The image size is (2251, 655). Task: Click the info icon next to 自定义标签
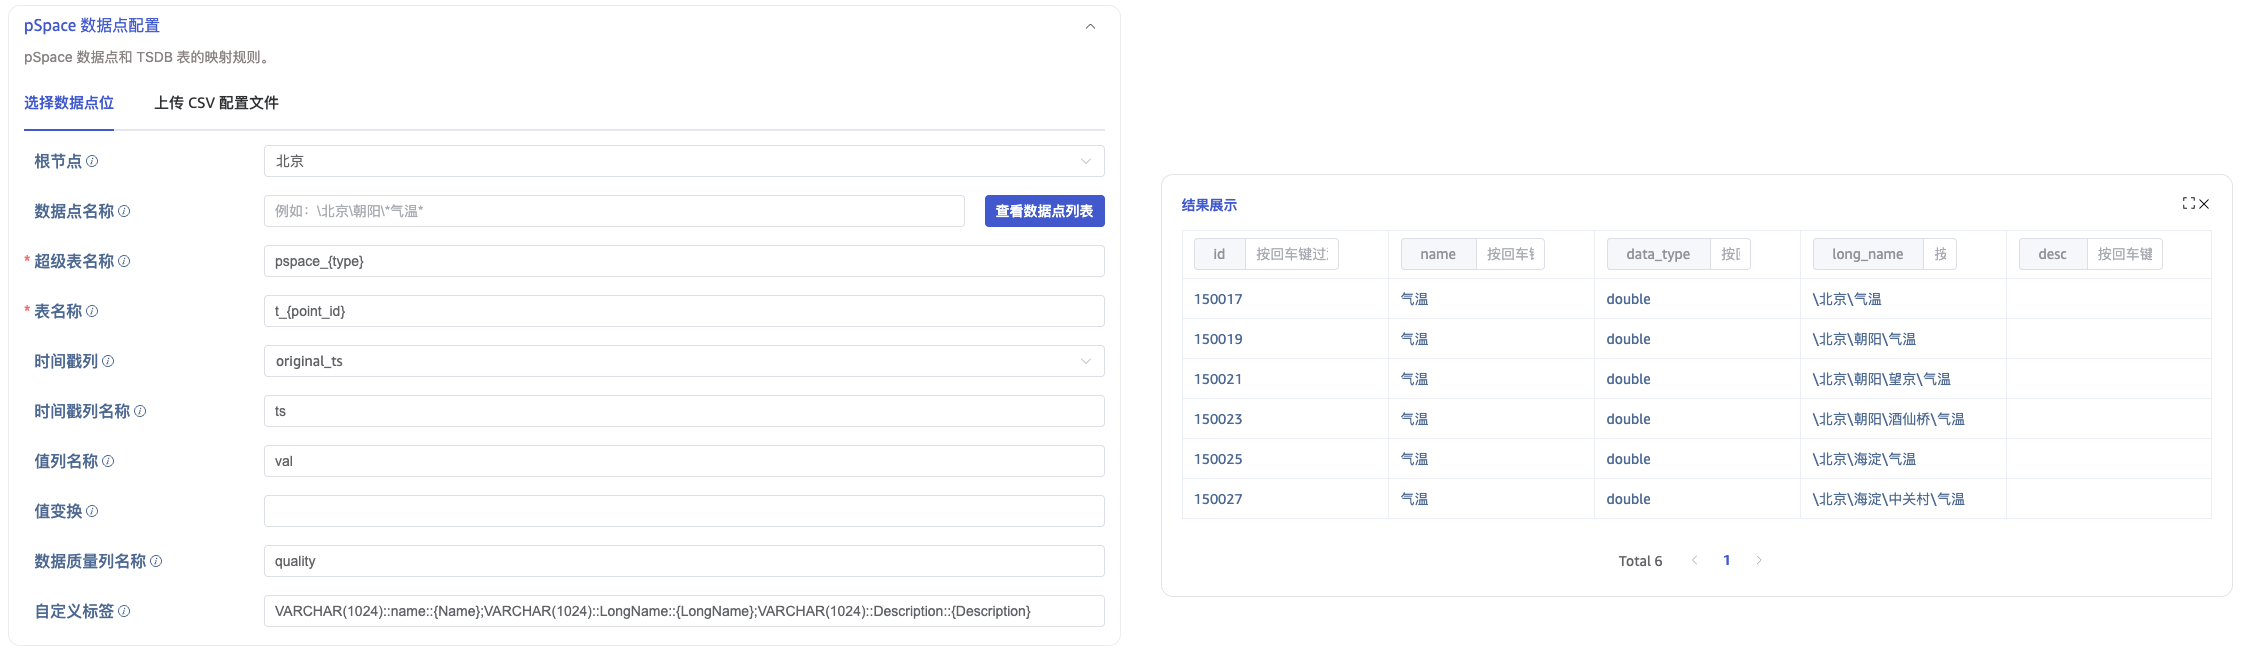[x=124, y=611]
